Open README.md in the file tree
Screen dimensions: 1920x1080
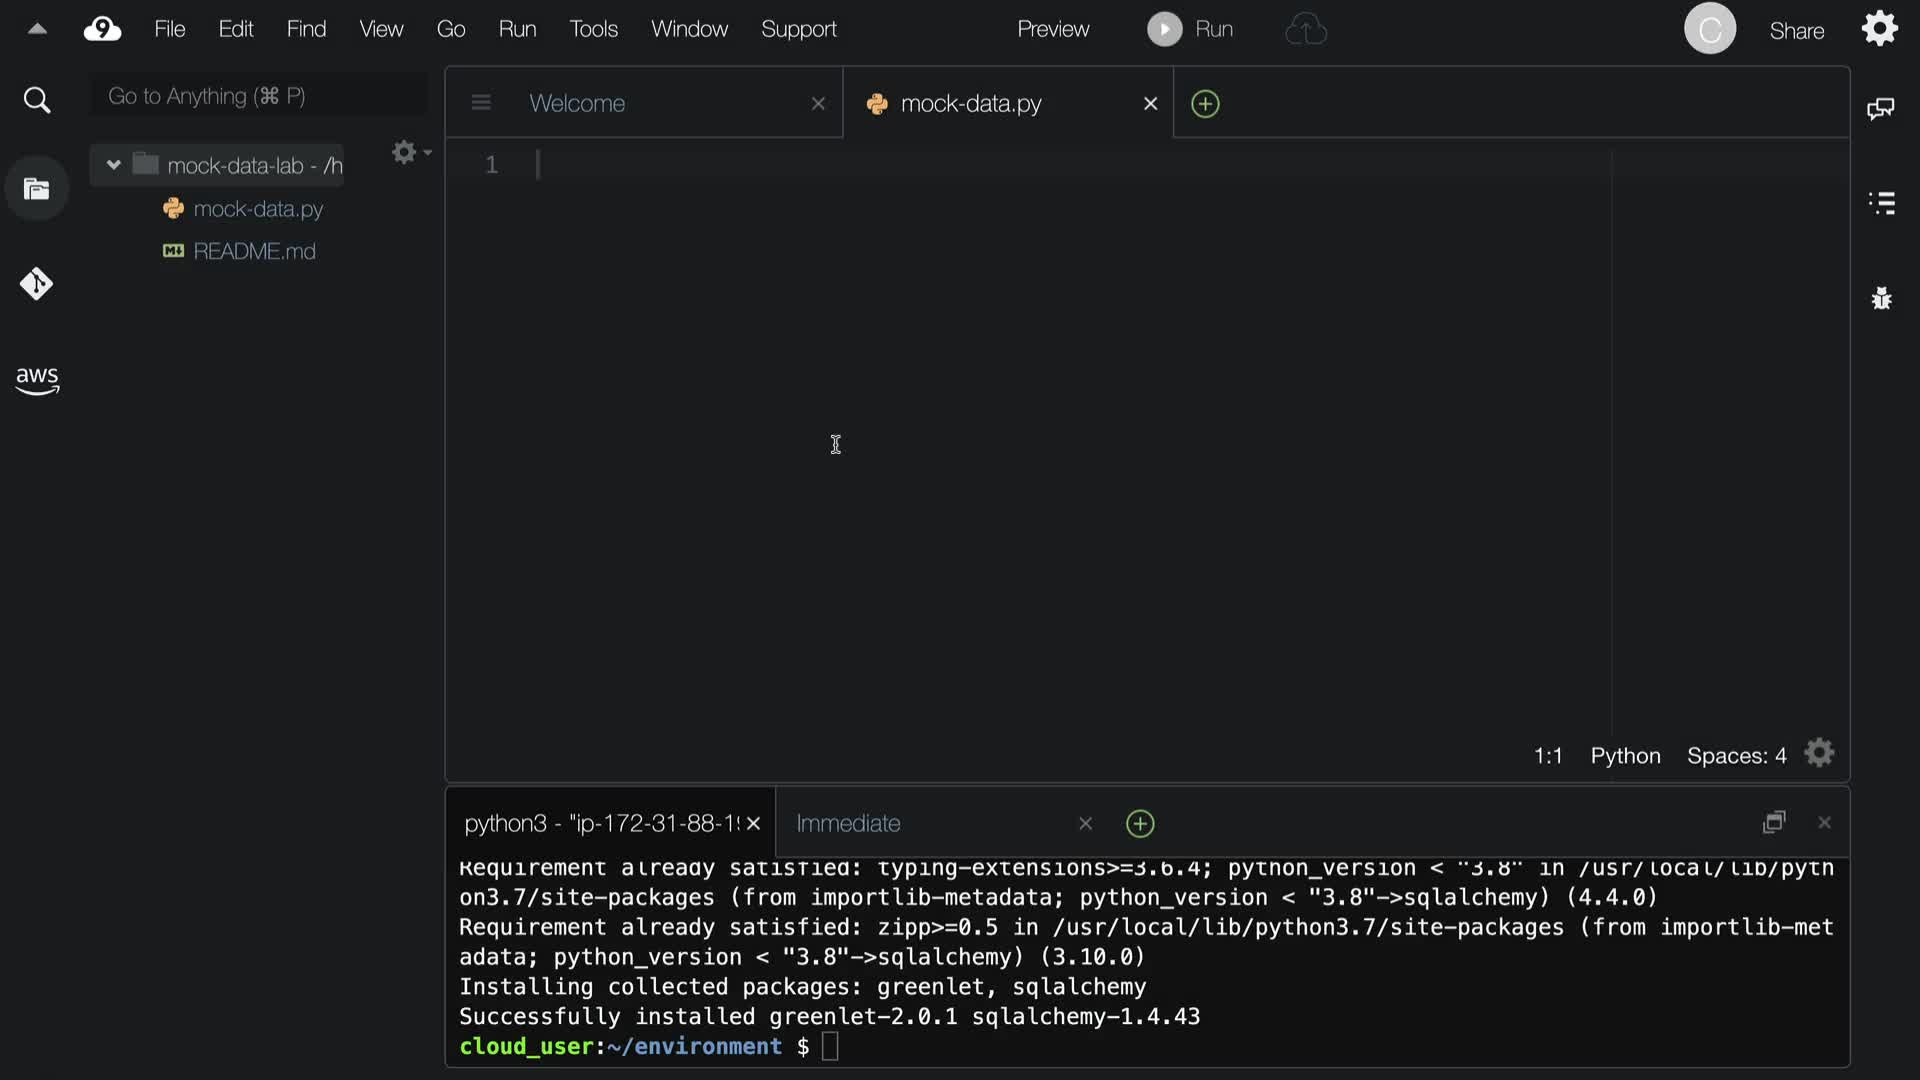tap(254, 251)
